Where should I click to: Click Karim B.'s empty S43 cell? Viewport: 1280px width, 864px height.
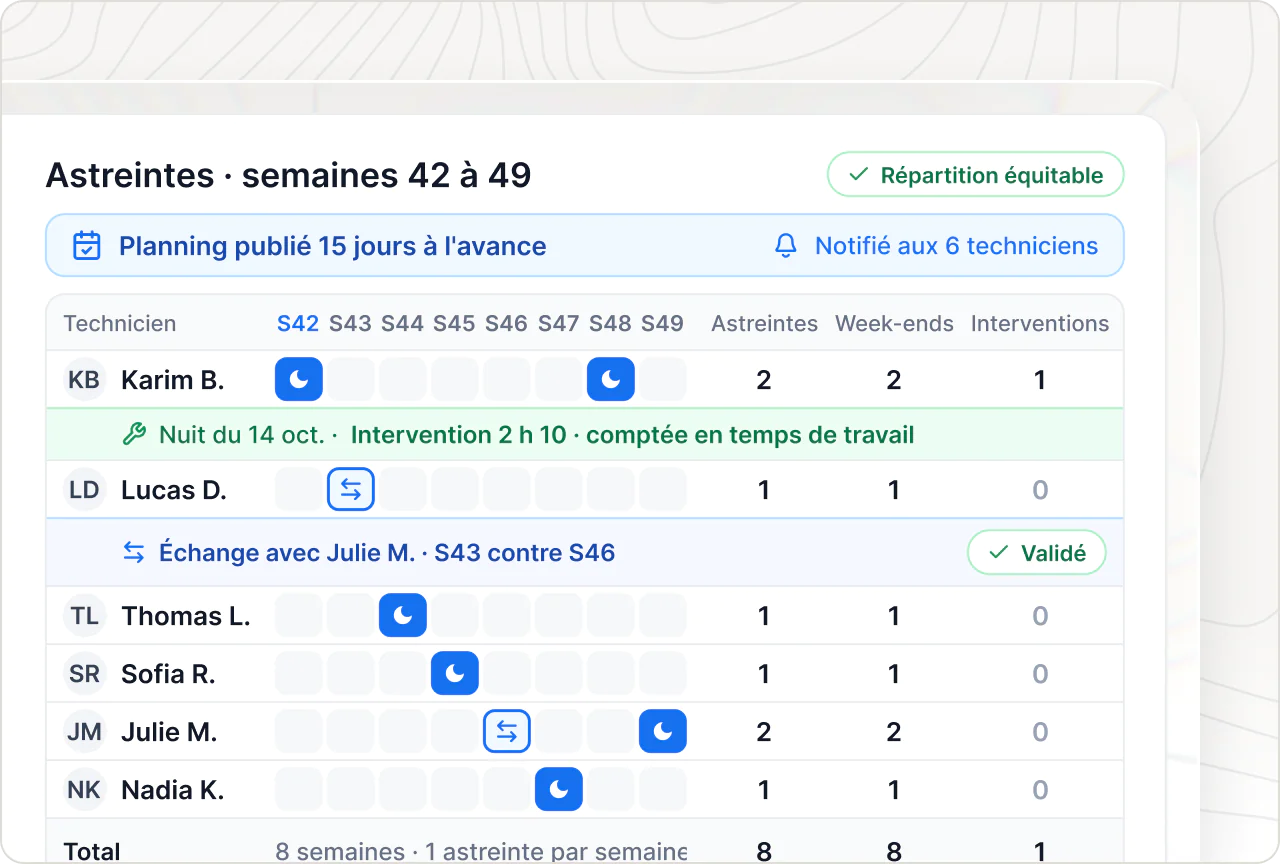(351, 380)
